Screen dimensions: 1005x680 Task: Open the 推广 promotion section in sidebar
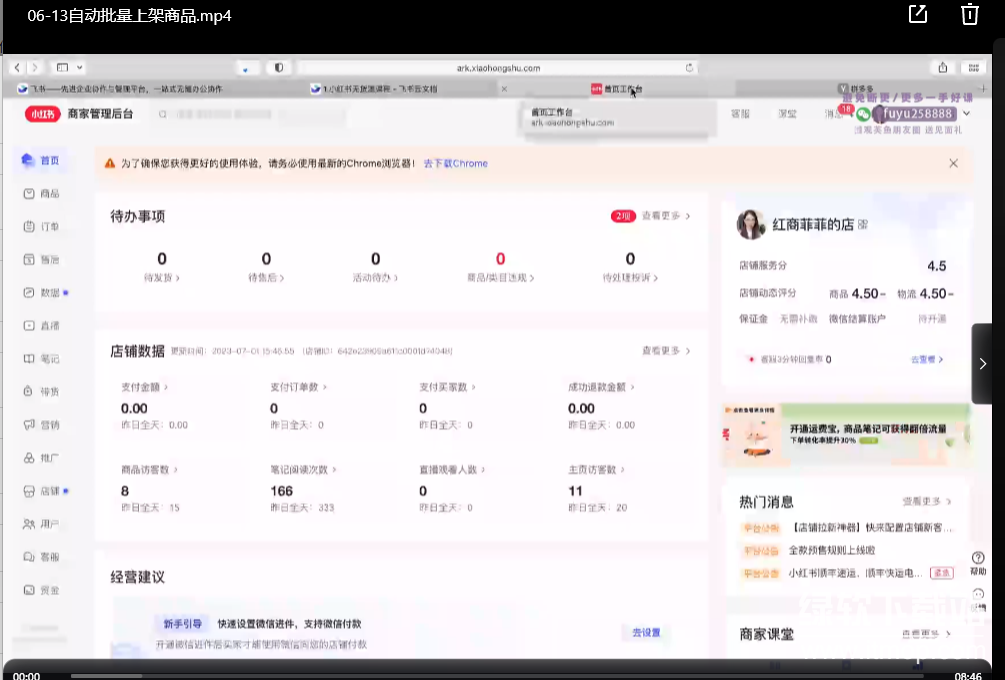tap(40, 458)
